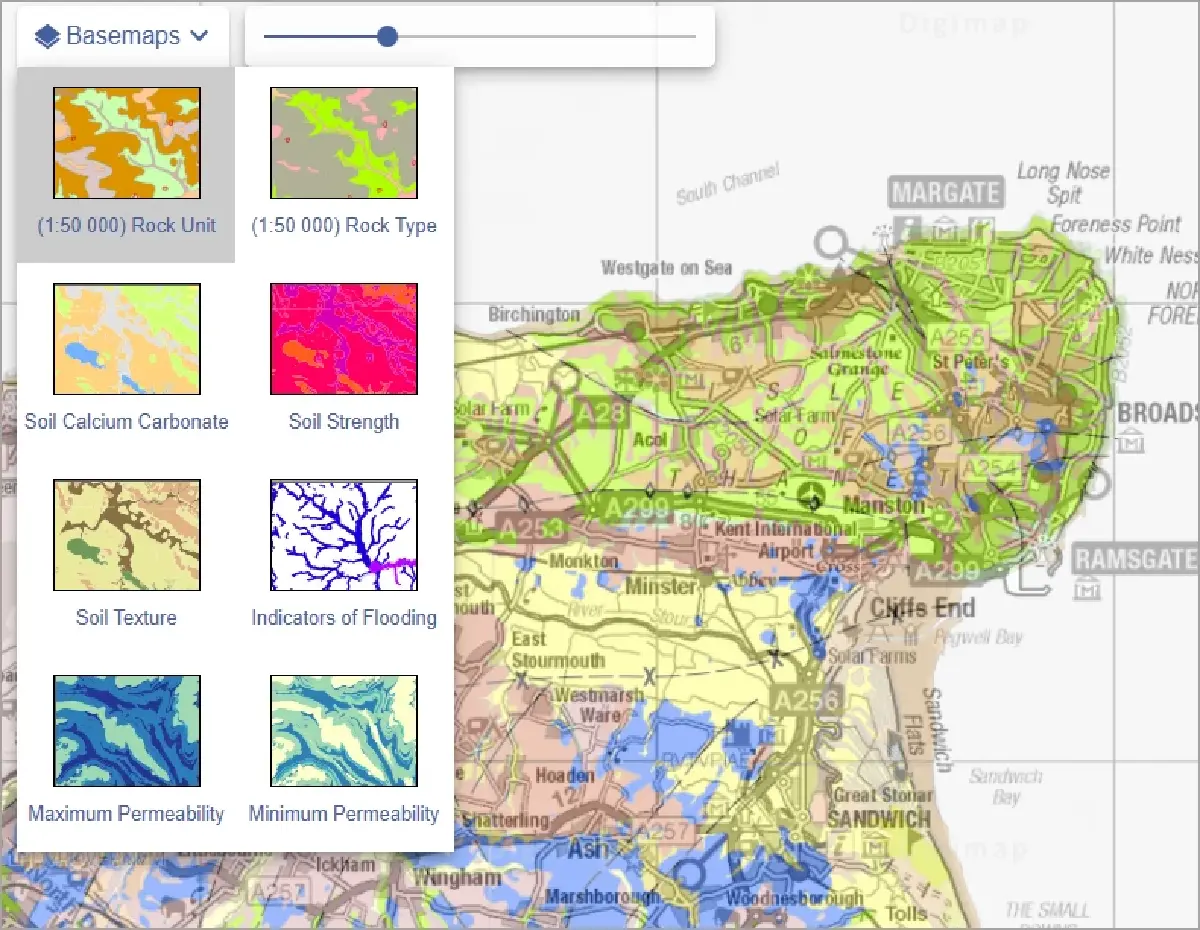Choose the Maximum Permeability basemap thumbnail
This screenshot has width=1200, height=930.
point(126,731)
